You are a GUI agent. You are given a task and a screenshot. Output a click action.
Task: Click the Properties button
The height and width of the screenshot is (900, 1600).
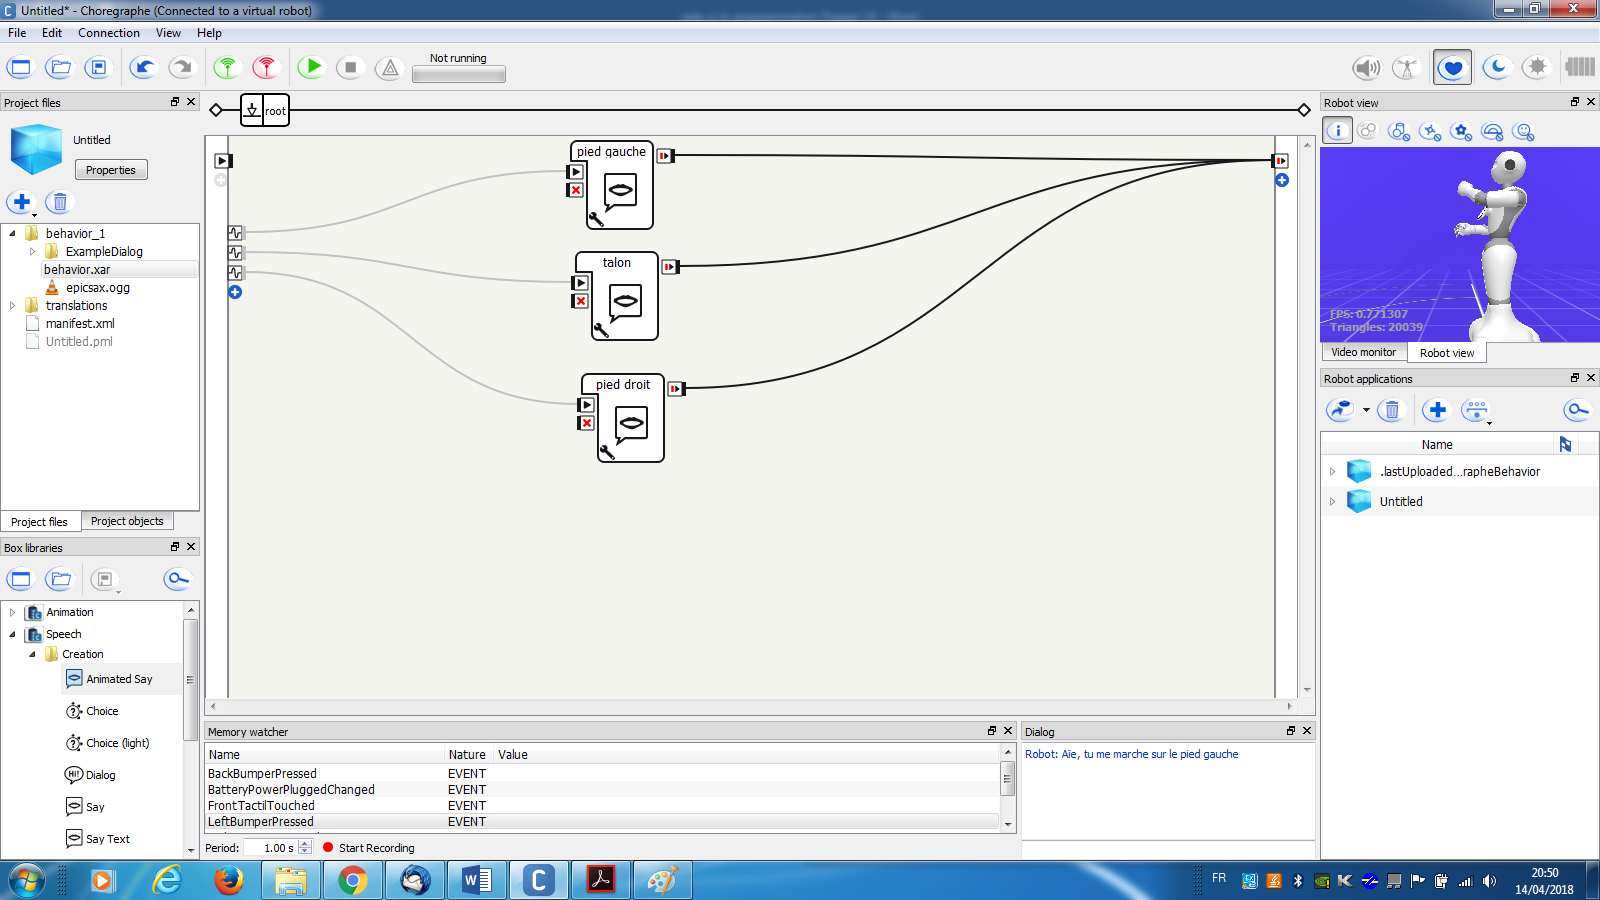pyautogui.click(x=111, y=170)
